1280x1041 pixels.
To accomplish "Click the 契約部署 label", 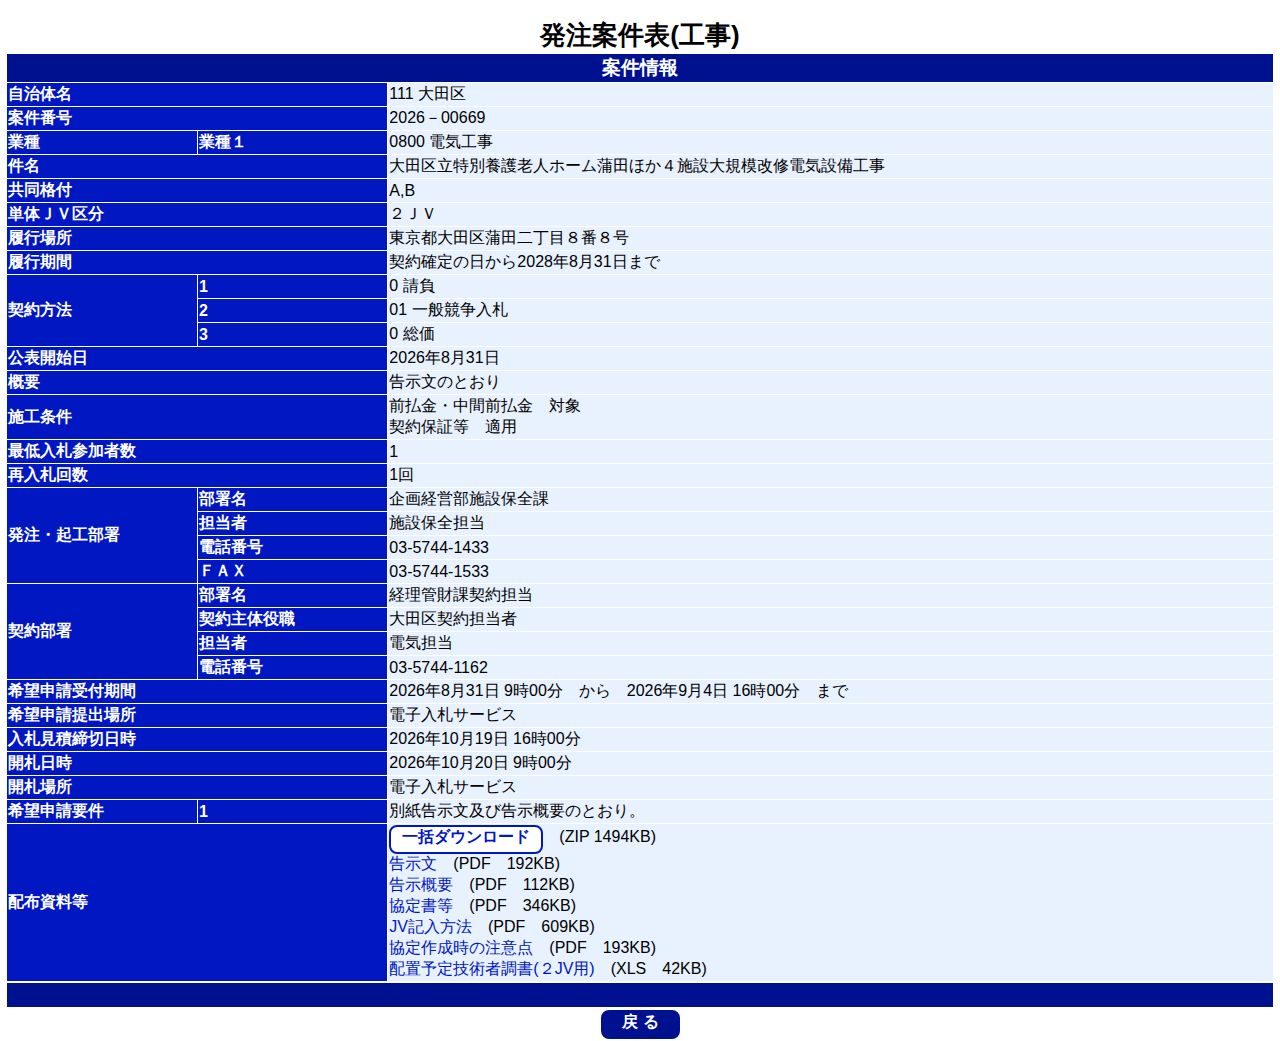I will tap(40, 631).
